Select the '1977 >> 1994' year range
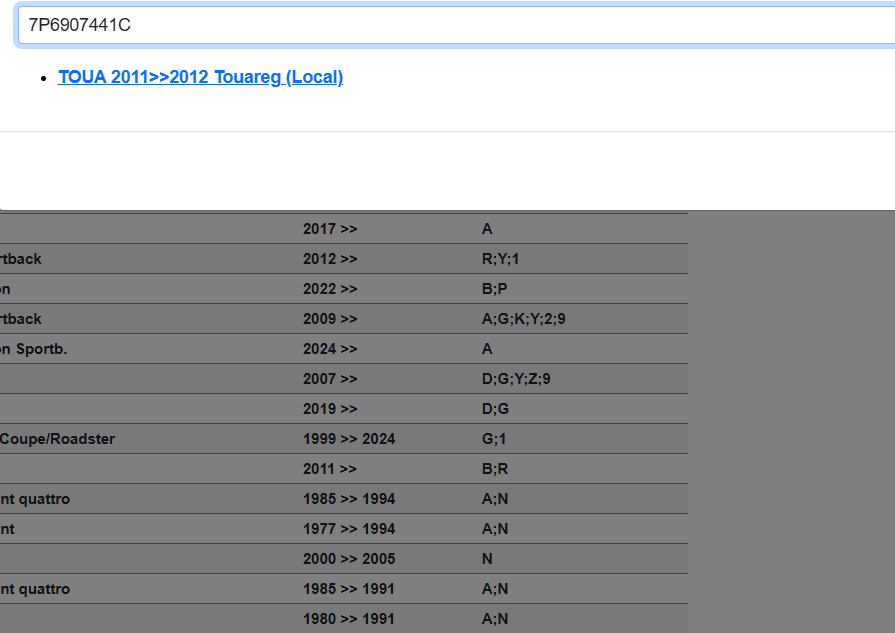This screenshot has height=633, width=895. pyautogui.click(x=349, y=529)
